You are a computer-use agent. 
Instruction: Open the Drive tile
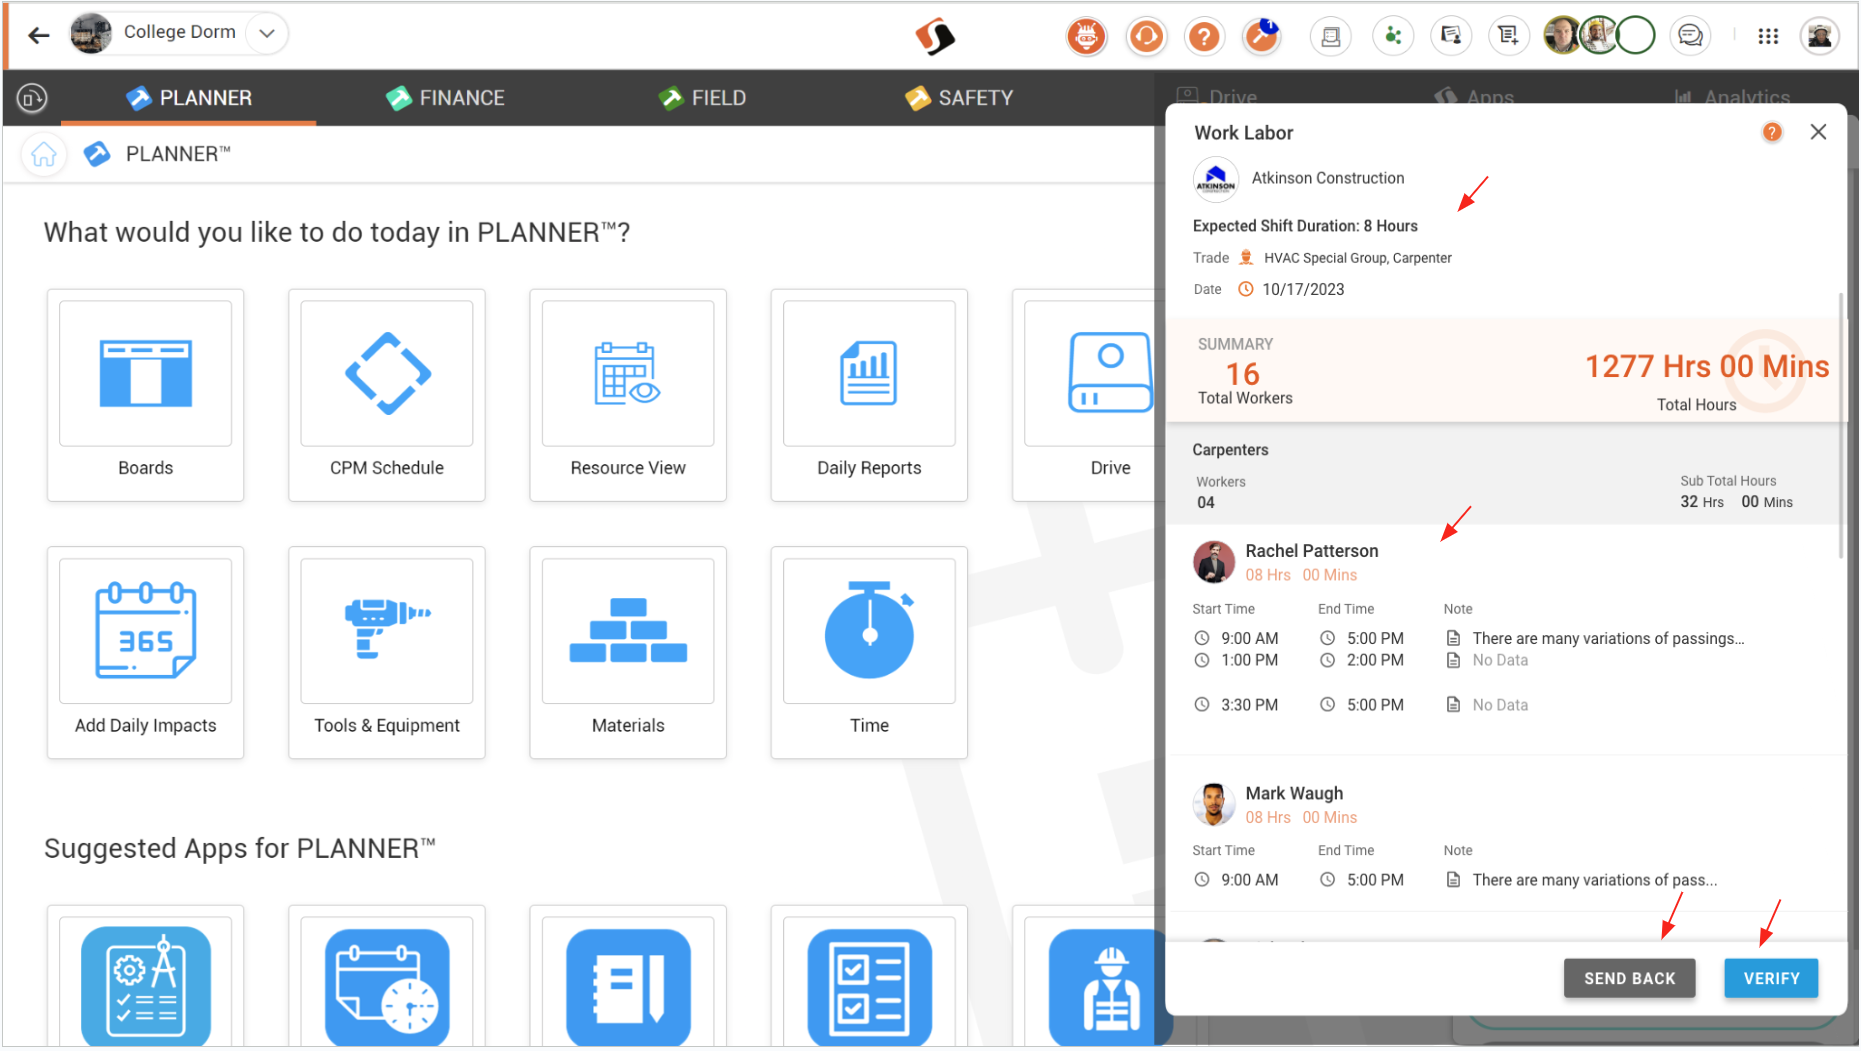tap(1088, 395)
